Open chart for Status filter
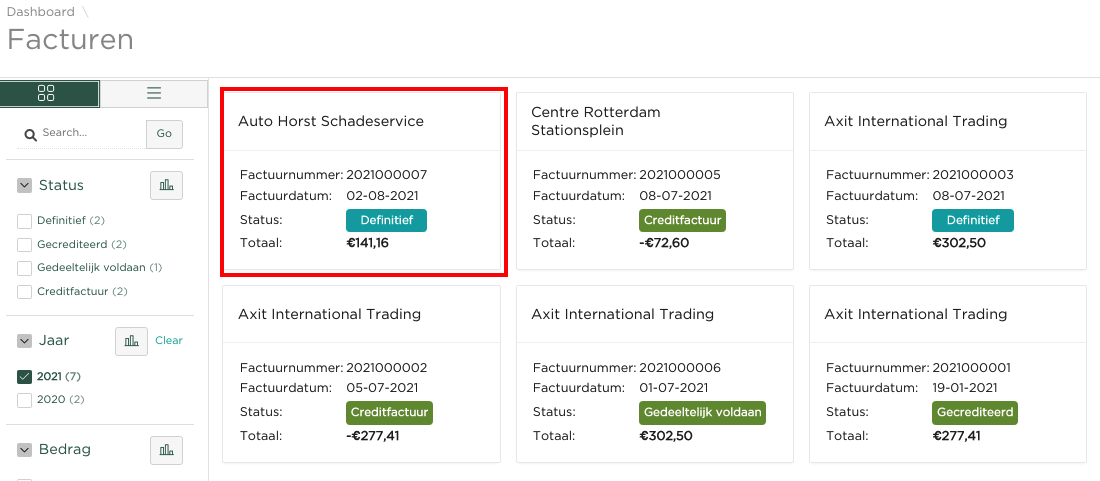This screenshot has height=481, width=1100. (x=166, y=185)
